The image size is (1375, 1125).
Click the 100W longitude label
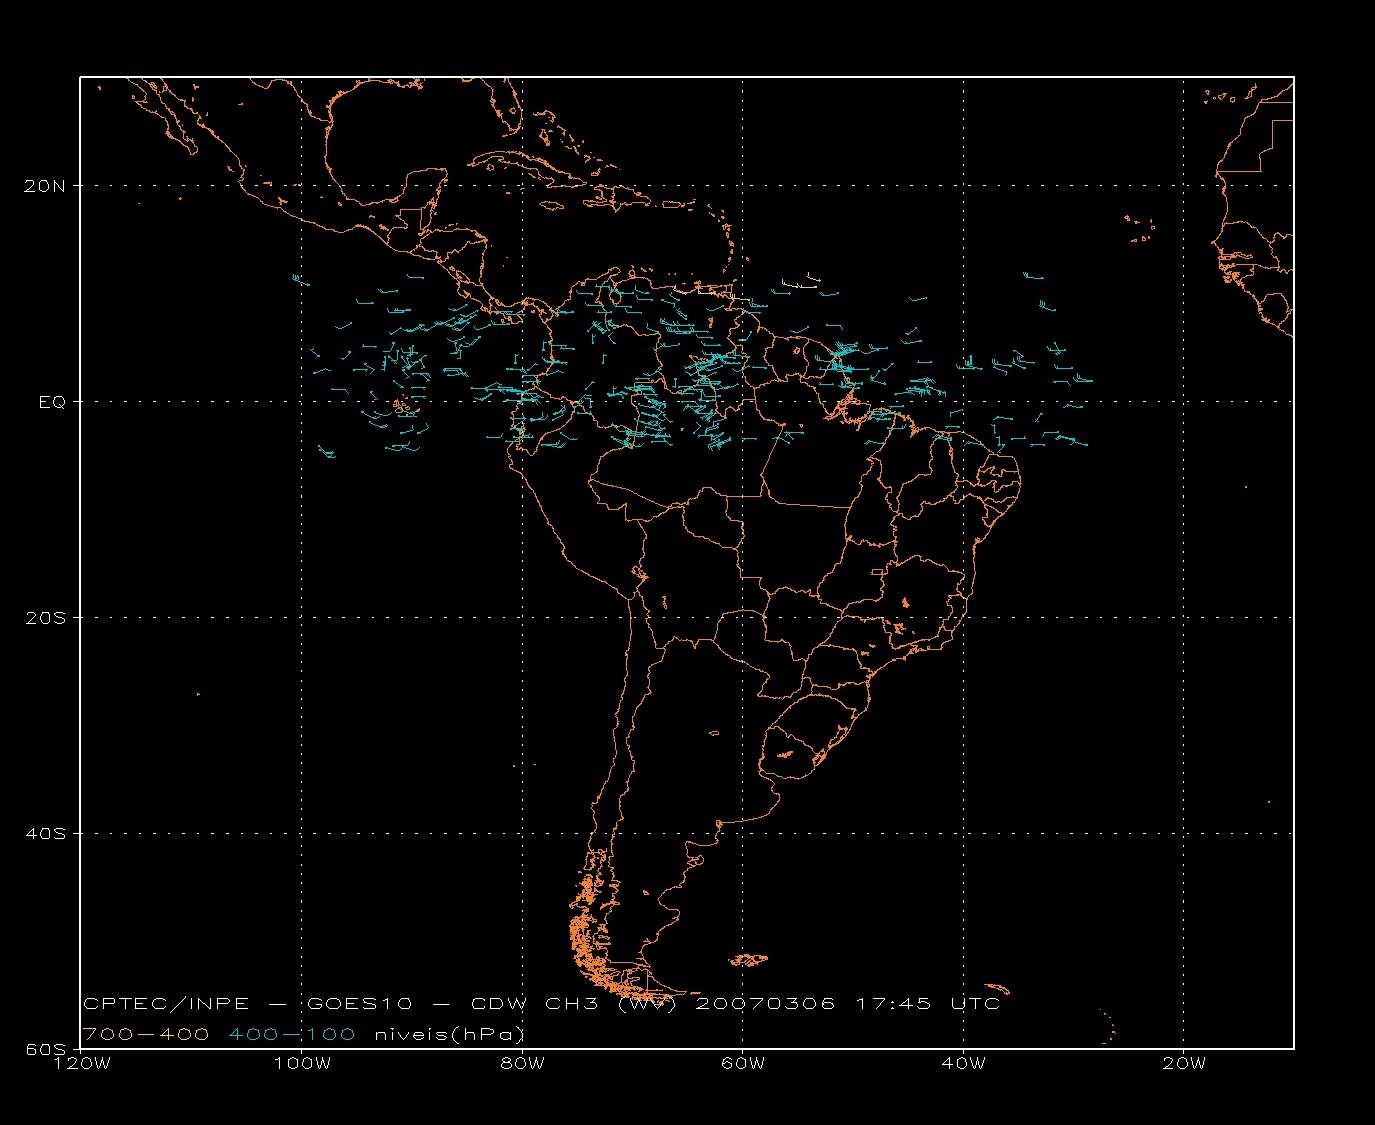click(x=302, y=1063)
